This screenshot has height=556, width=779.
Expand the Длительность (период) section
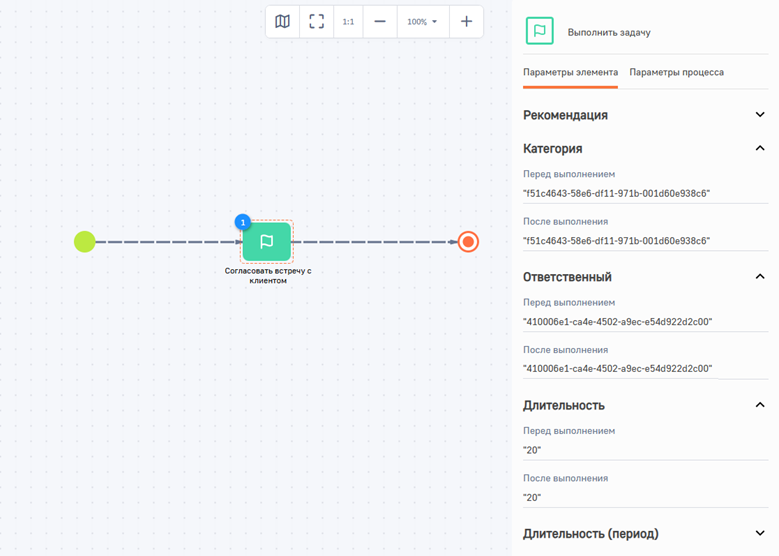pos(760,533)
